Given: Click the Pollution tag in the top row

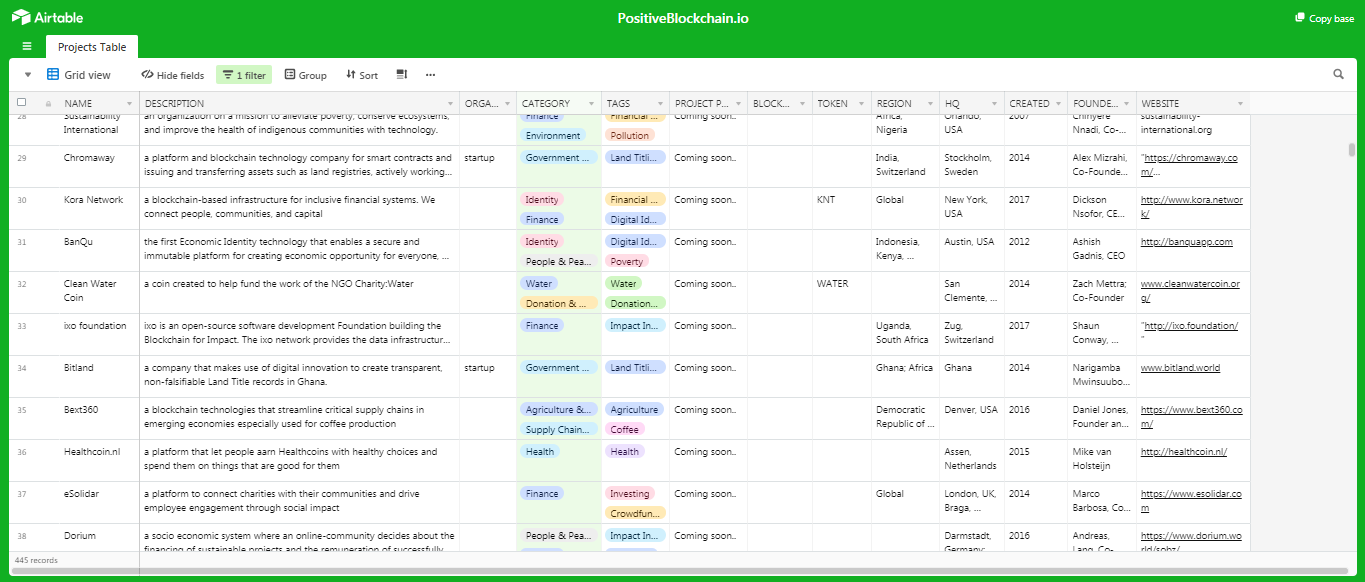Looking at the screenshot, I should click(630, 136).
